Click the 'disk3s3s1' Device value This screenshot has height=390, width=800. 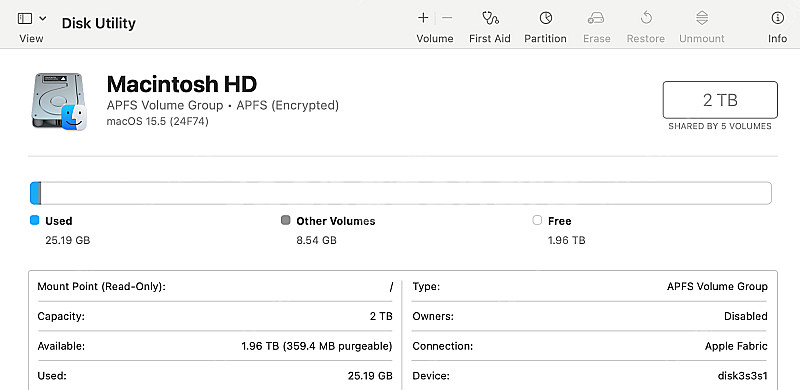click(742, 376)
